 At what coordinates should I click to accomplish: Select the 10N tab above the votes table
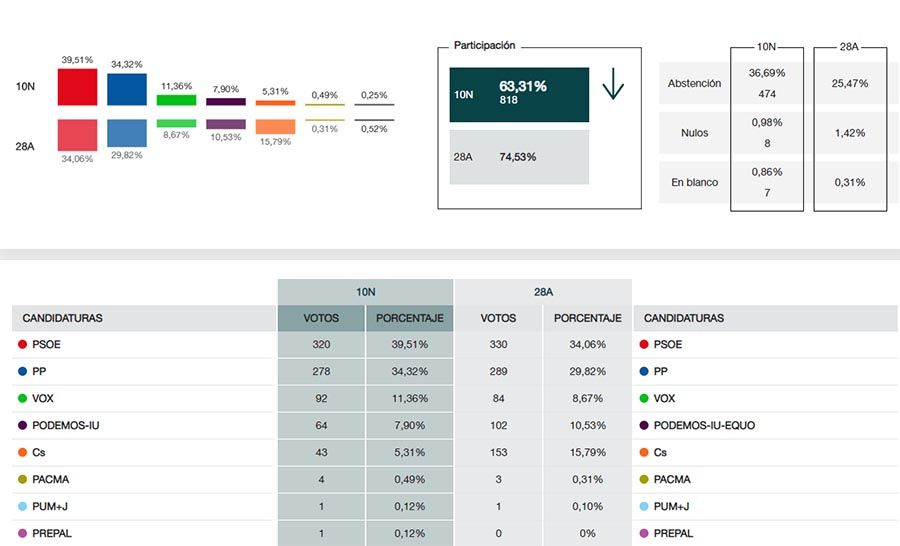[366, 292]
